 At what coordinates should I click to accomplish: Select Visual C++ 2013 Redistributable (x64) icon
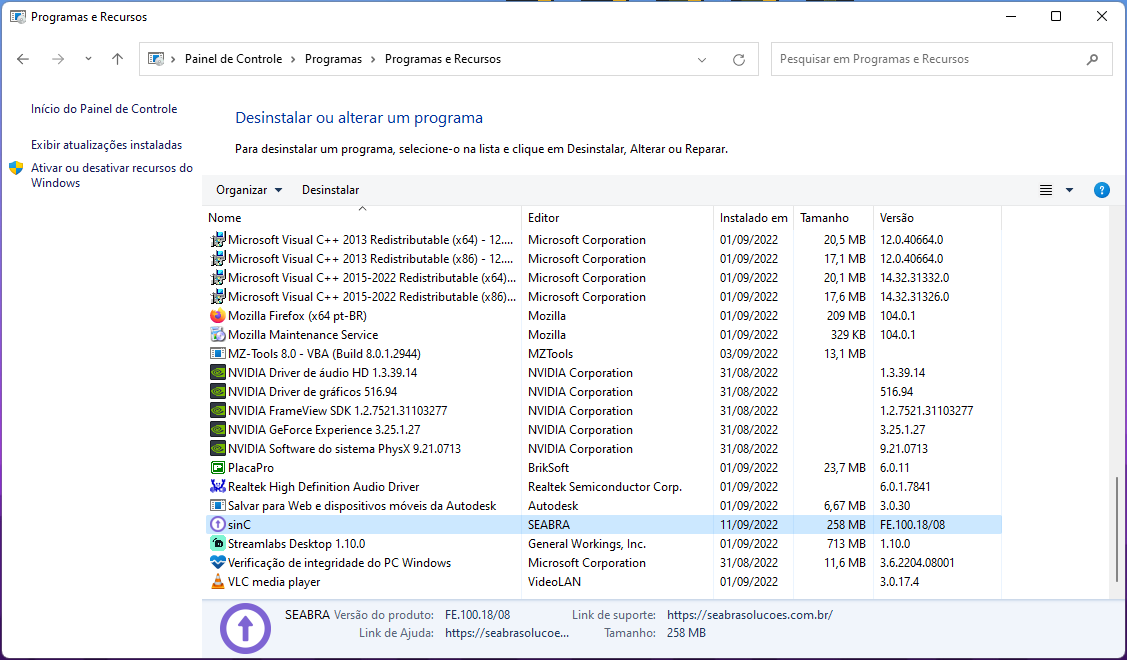[x=218, y=239]
